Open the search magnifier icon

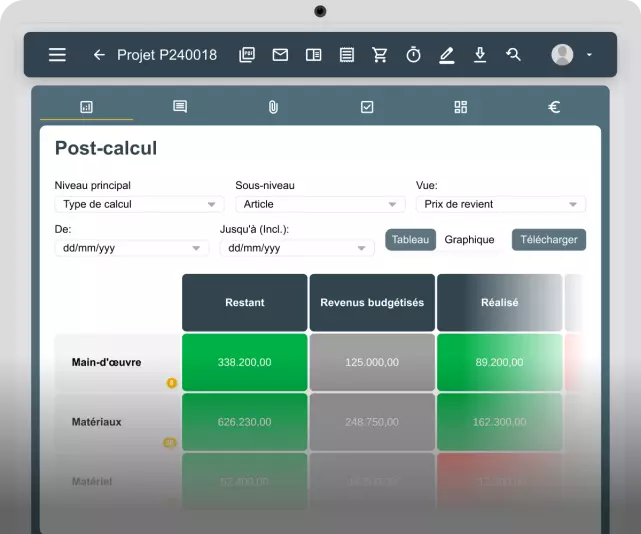513,55
